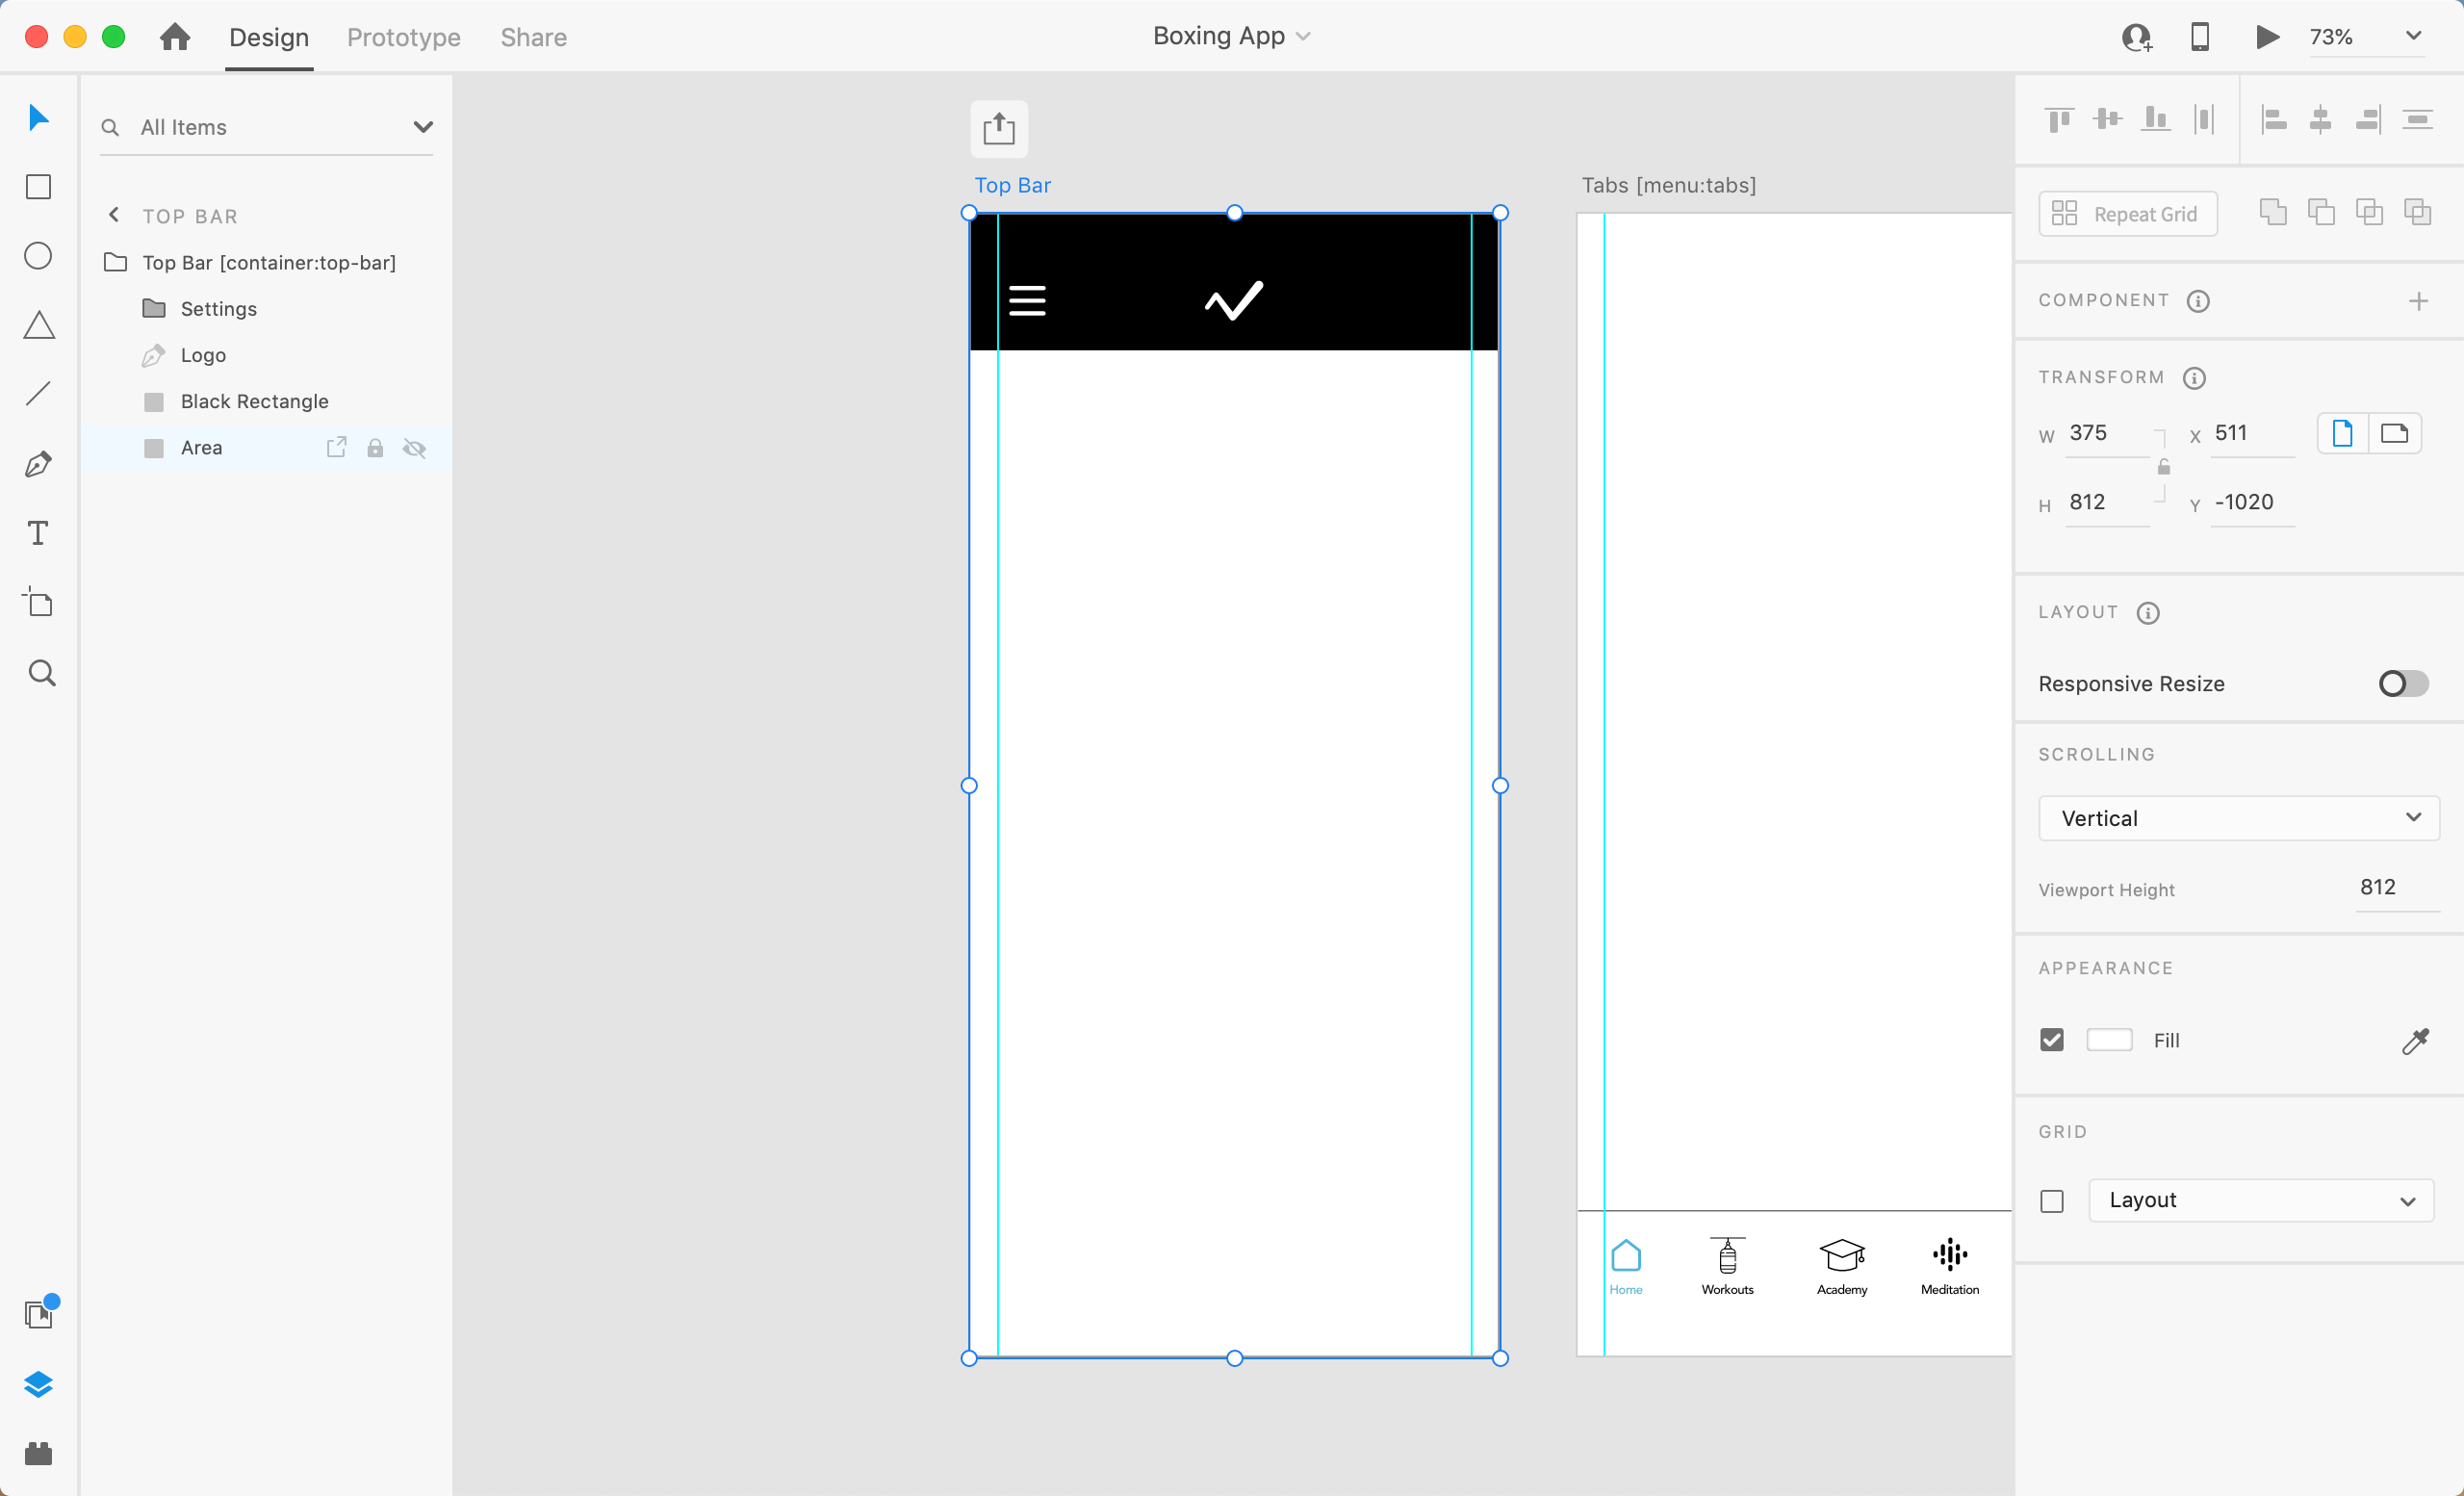Open the Scrolling Vertical dropdown

(x=2239, y=818)
